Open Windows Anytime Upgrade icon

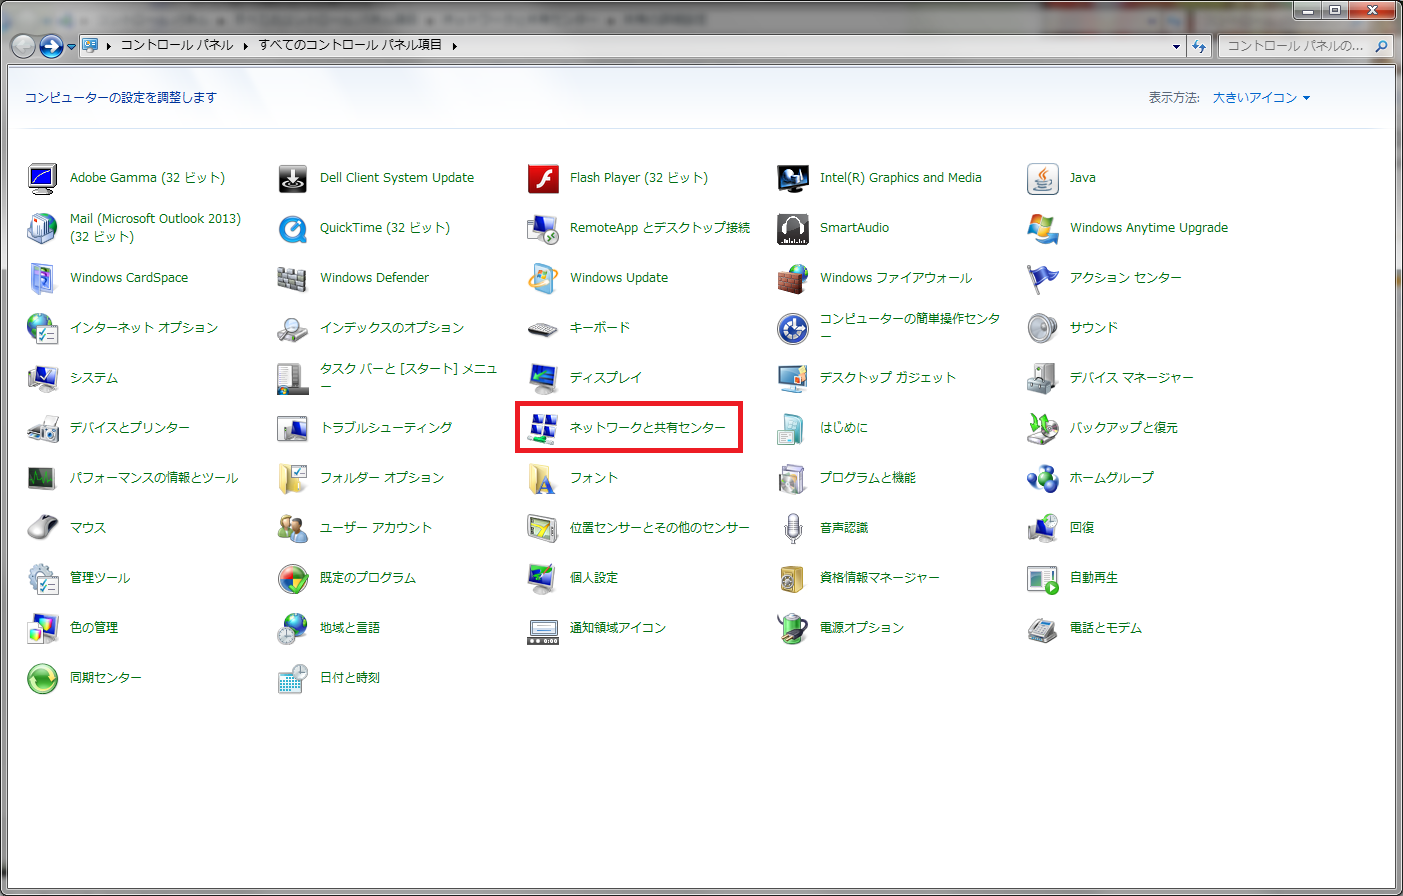click(x=1043, y=229)
